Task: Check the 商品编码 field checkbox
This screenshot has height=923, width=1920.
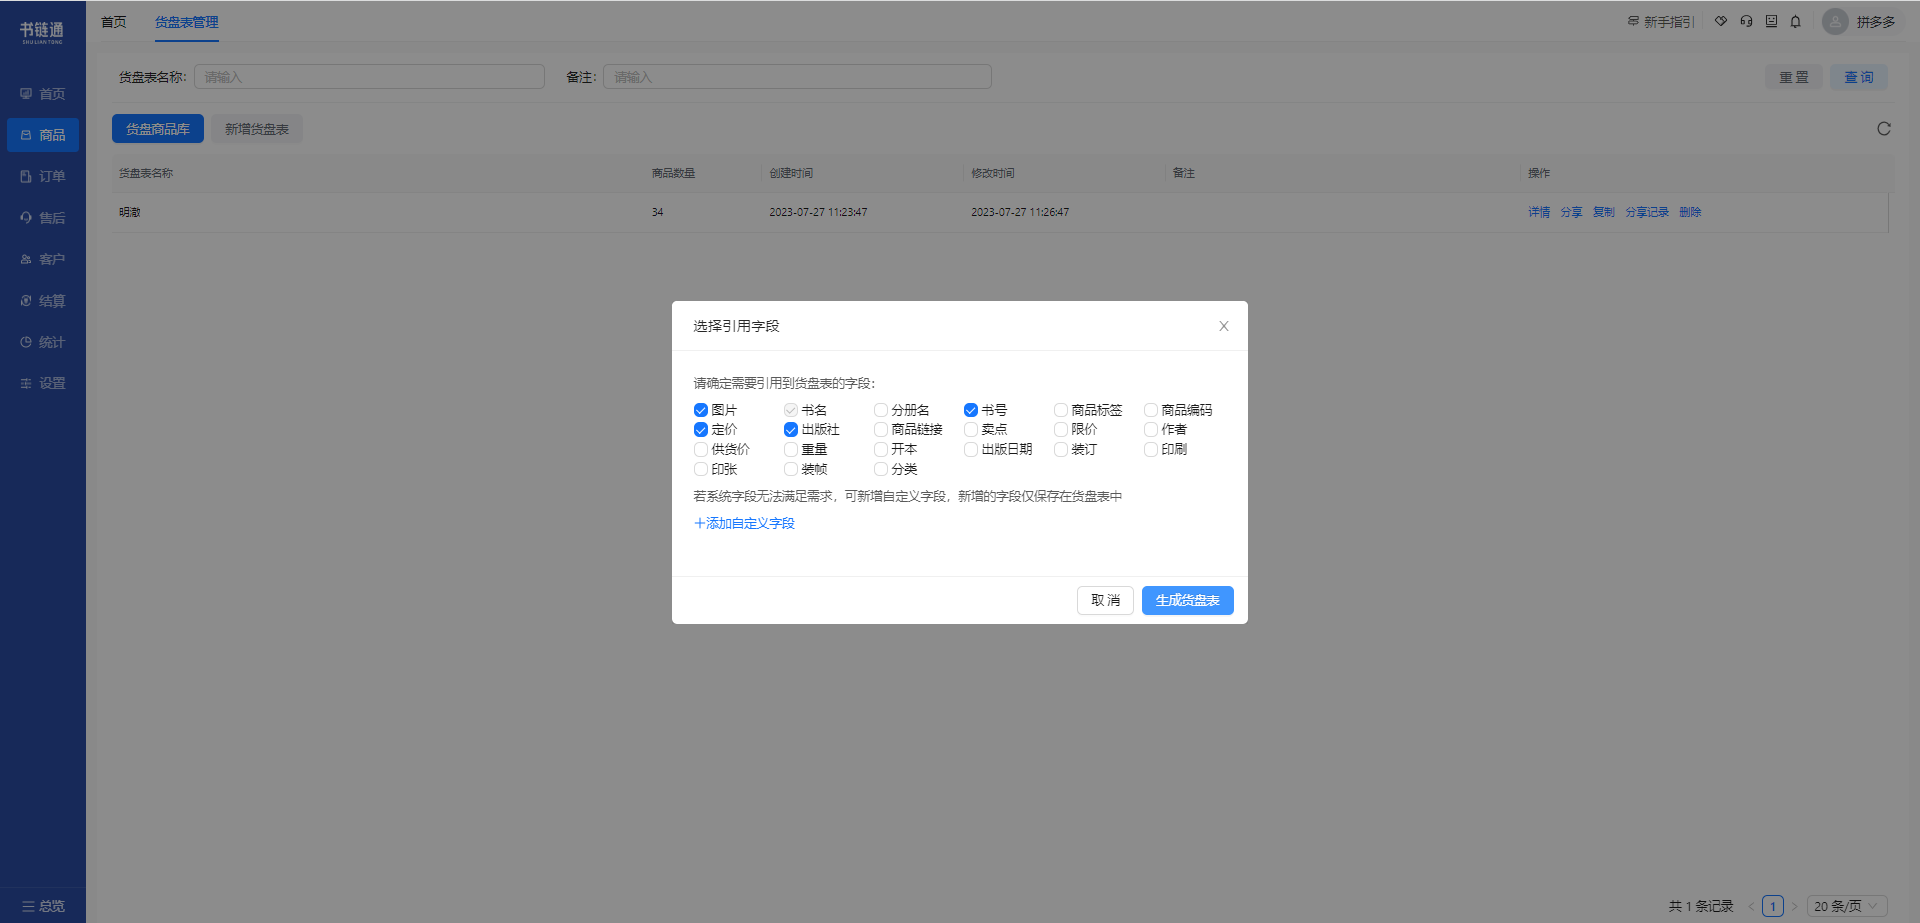Action: tap(1150, 410)
